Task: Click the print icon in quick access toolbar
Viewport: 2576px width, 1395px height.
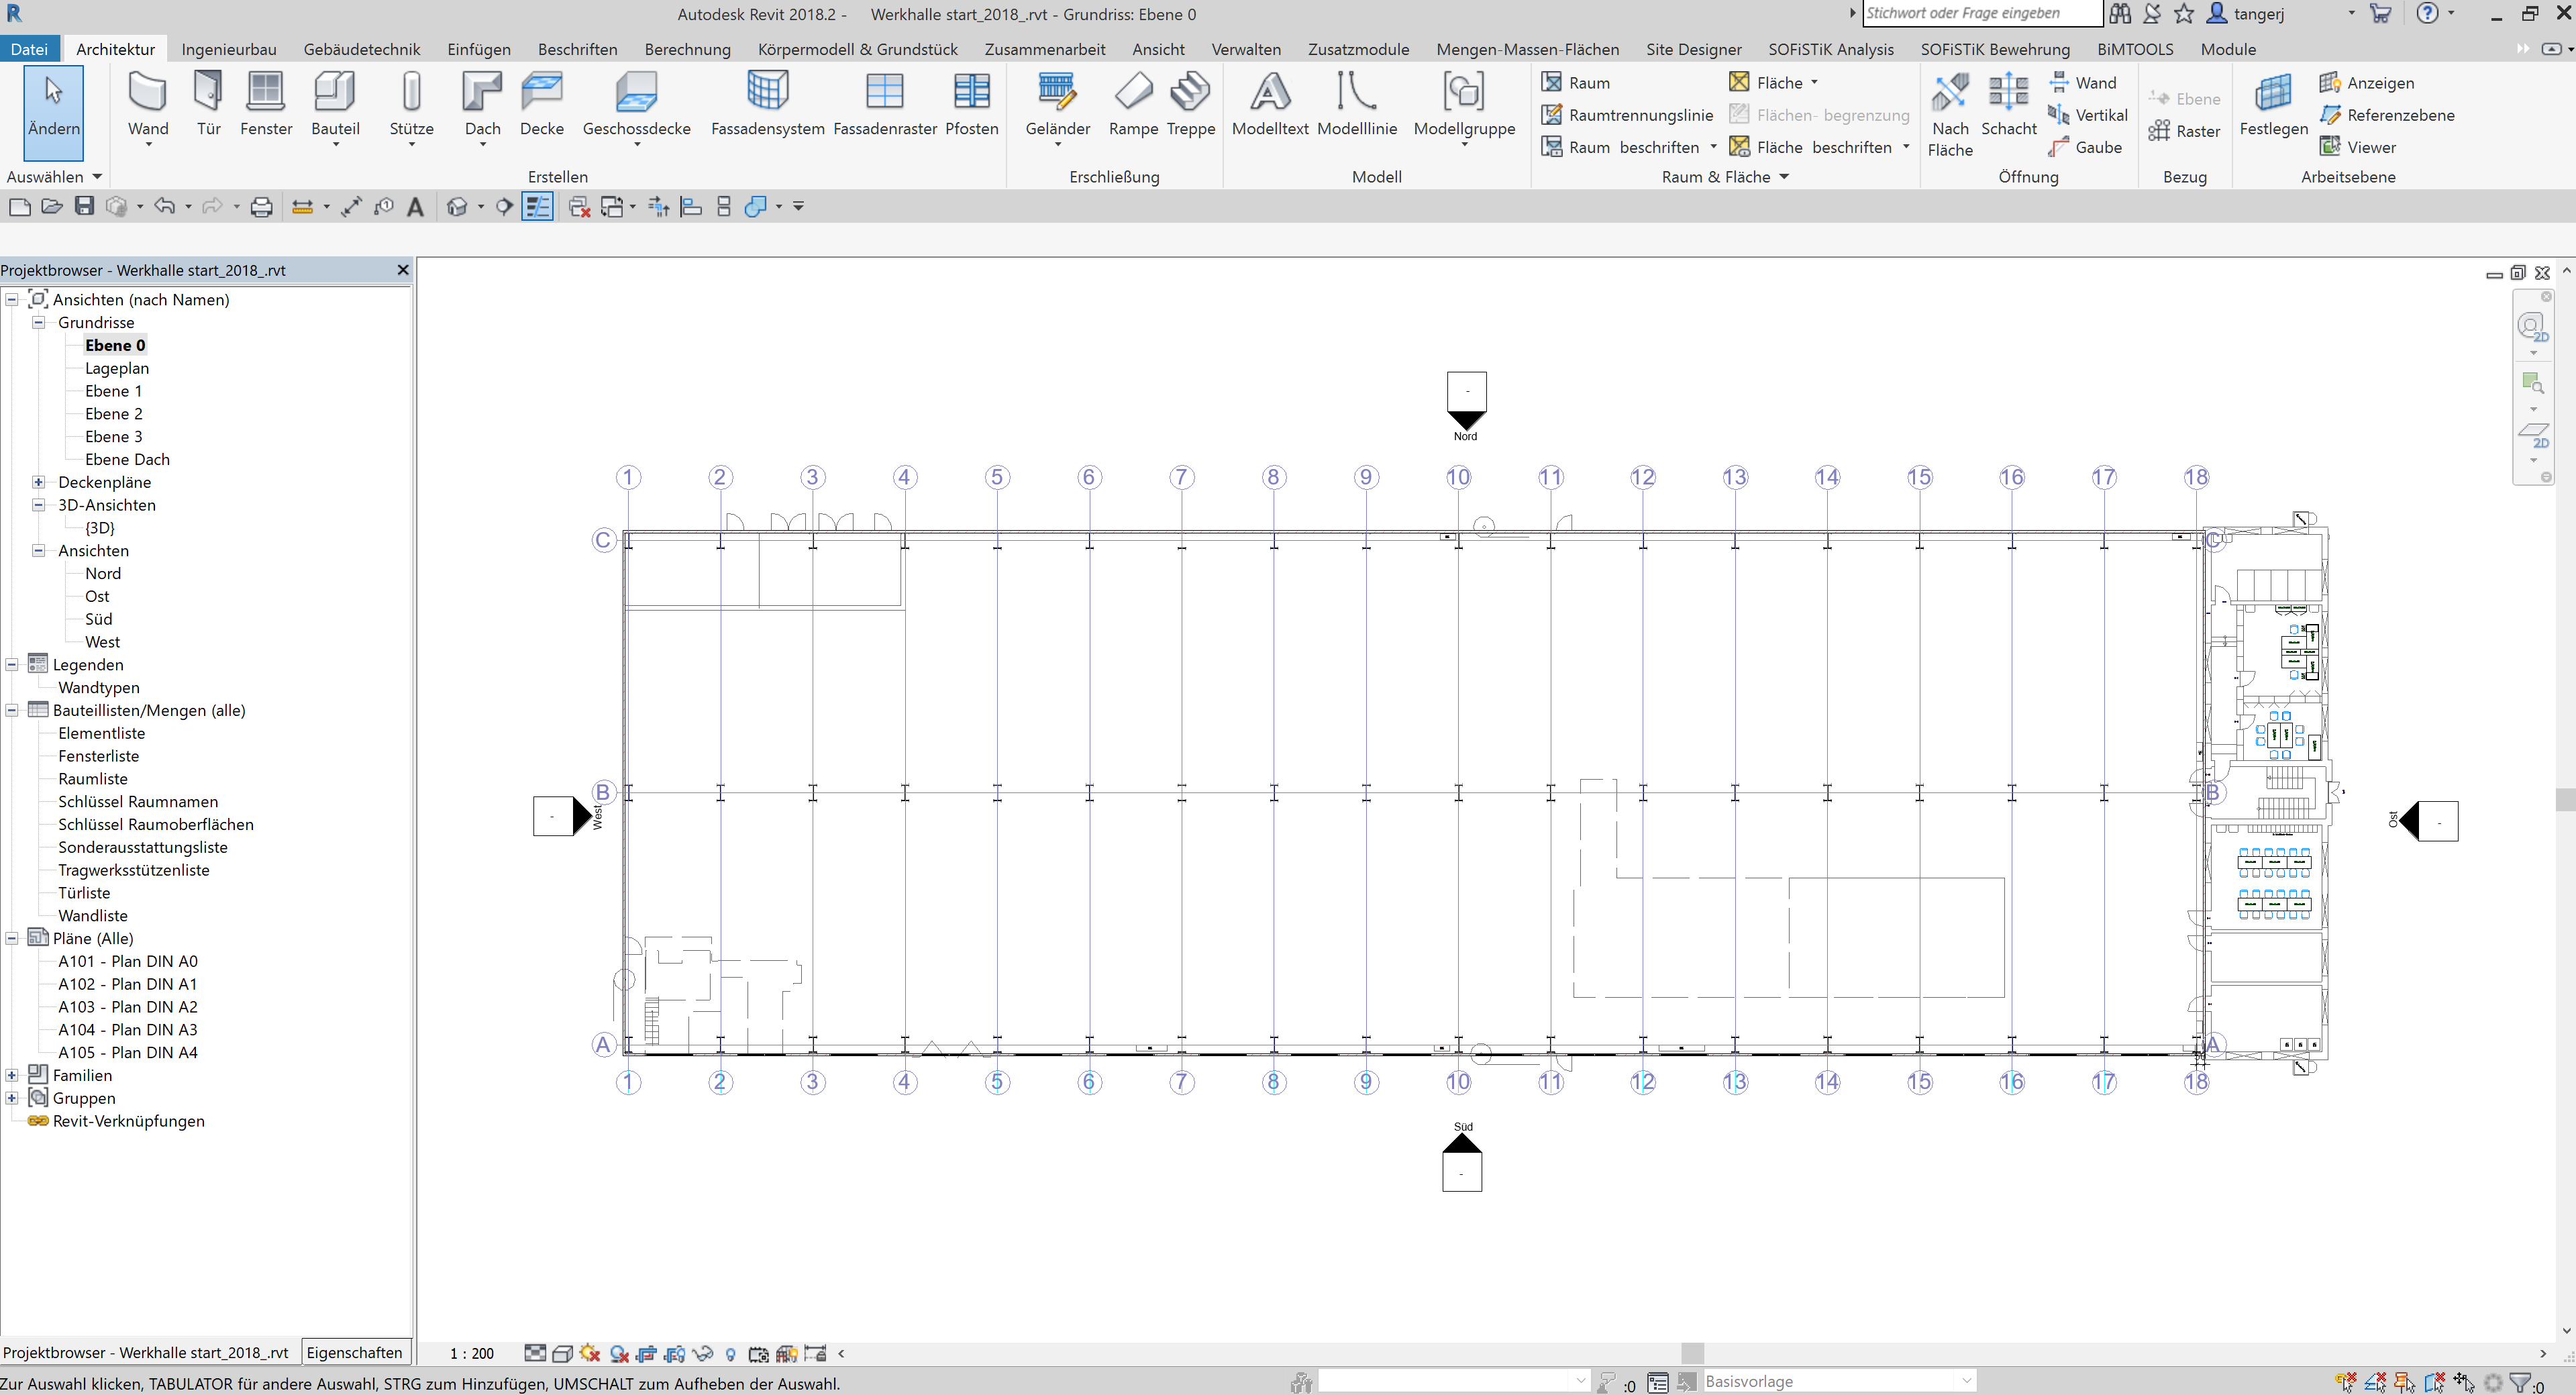Action: point(261,206)
